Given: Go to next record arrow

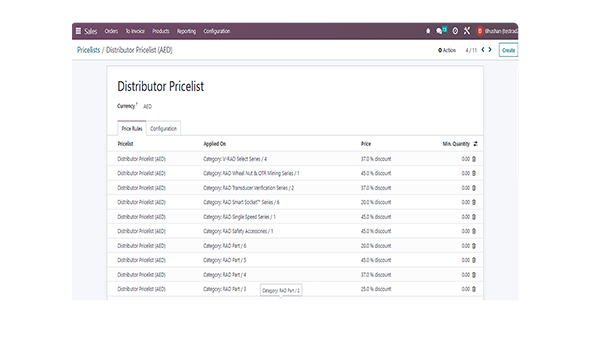Looking at the screenshot, I should pyautogui.click(x=490, y=50).
